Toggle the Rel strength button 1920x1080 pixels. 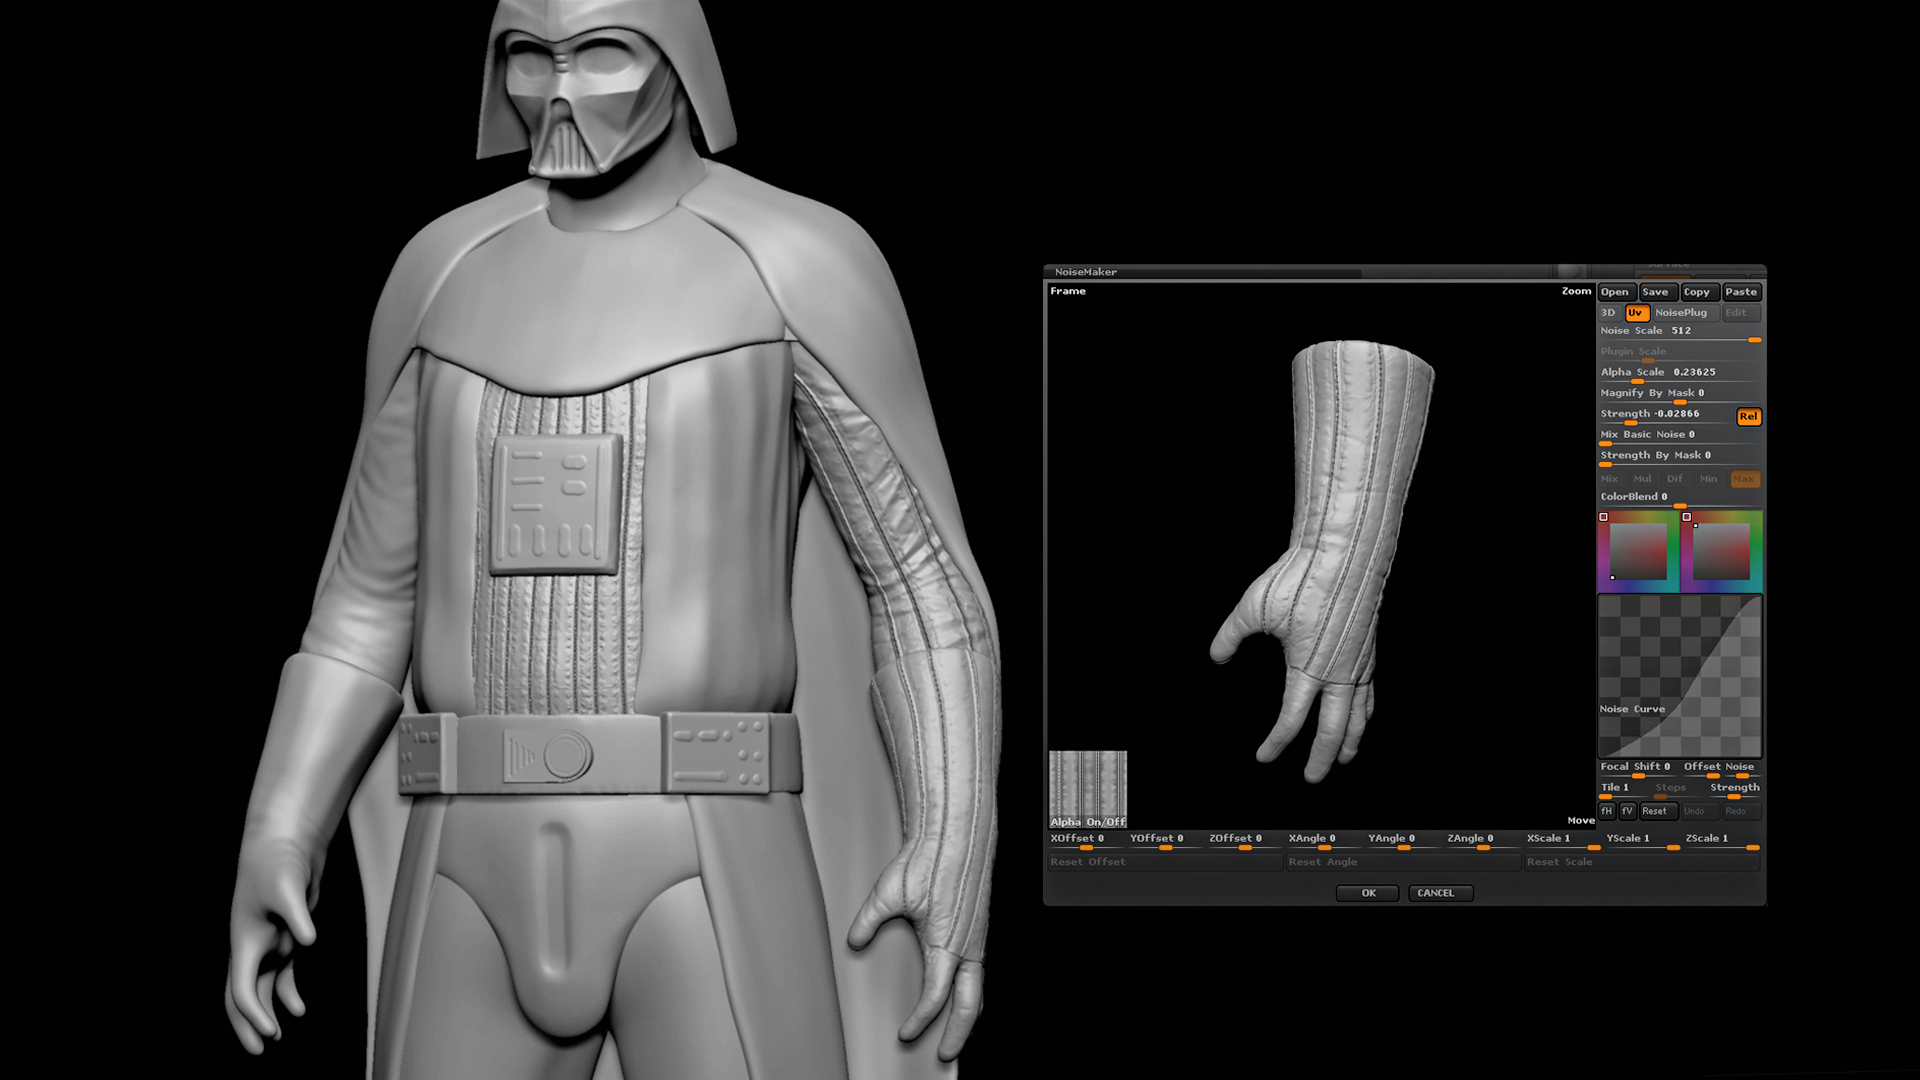click(1748, 416)
